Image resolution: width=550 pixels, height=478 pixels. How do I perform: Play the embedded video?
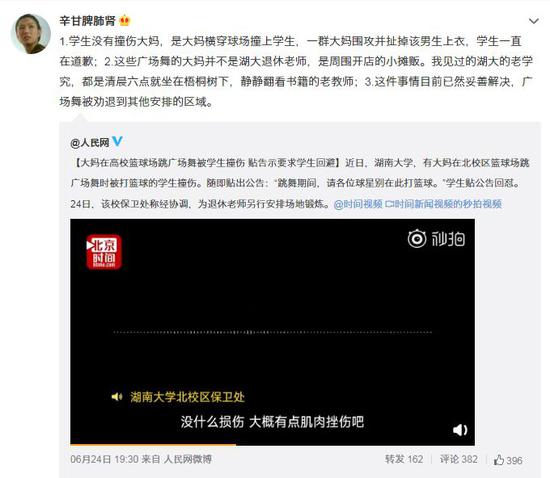tap(272, 332)
